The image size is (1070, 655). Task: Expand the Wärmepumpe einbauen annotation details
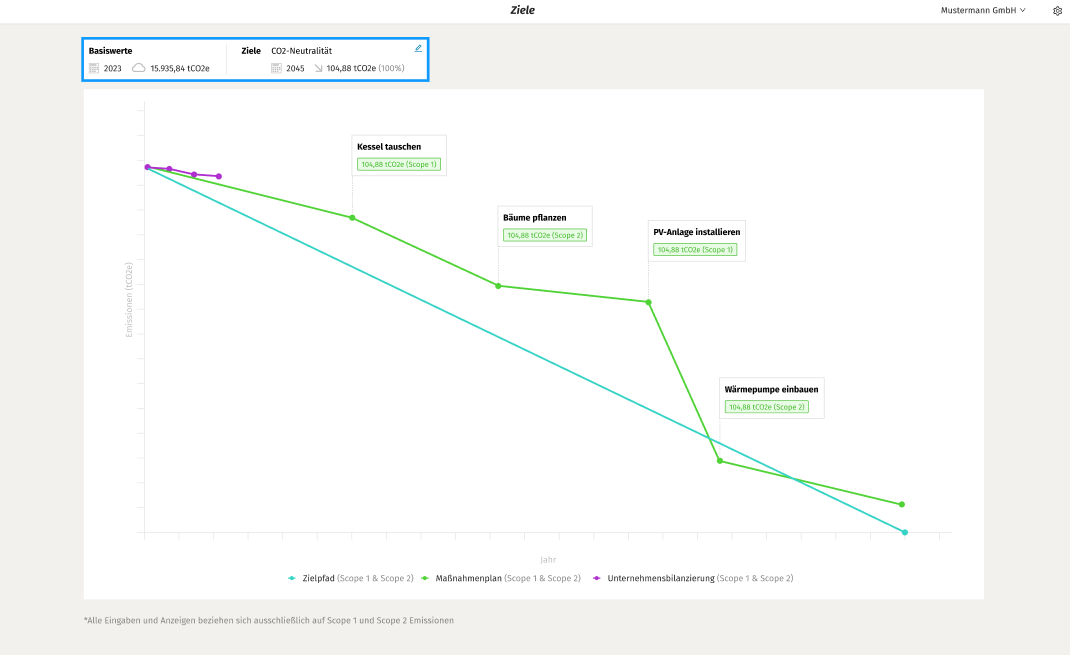tap(772, 389)
